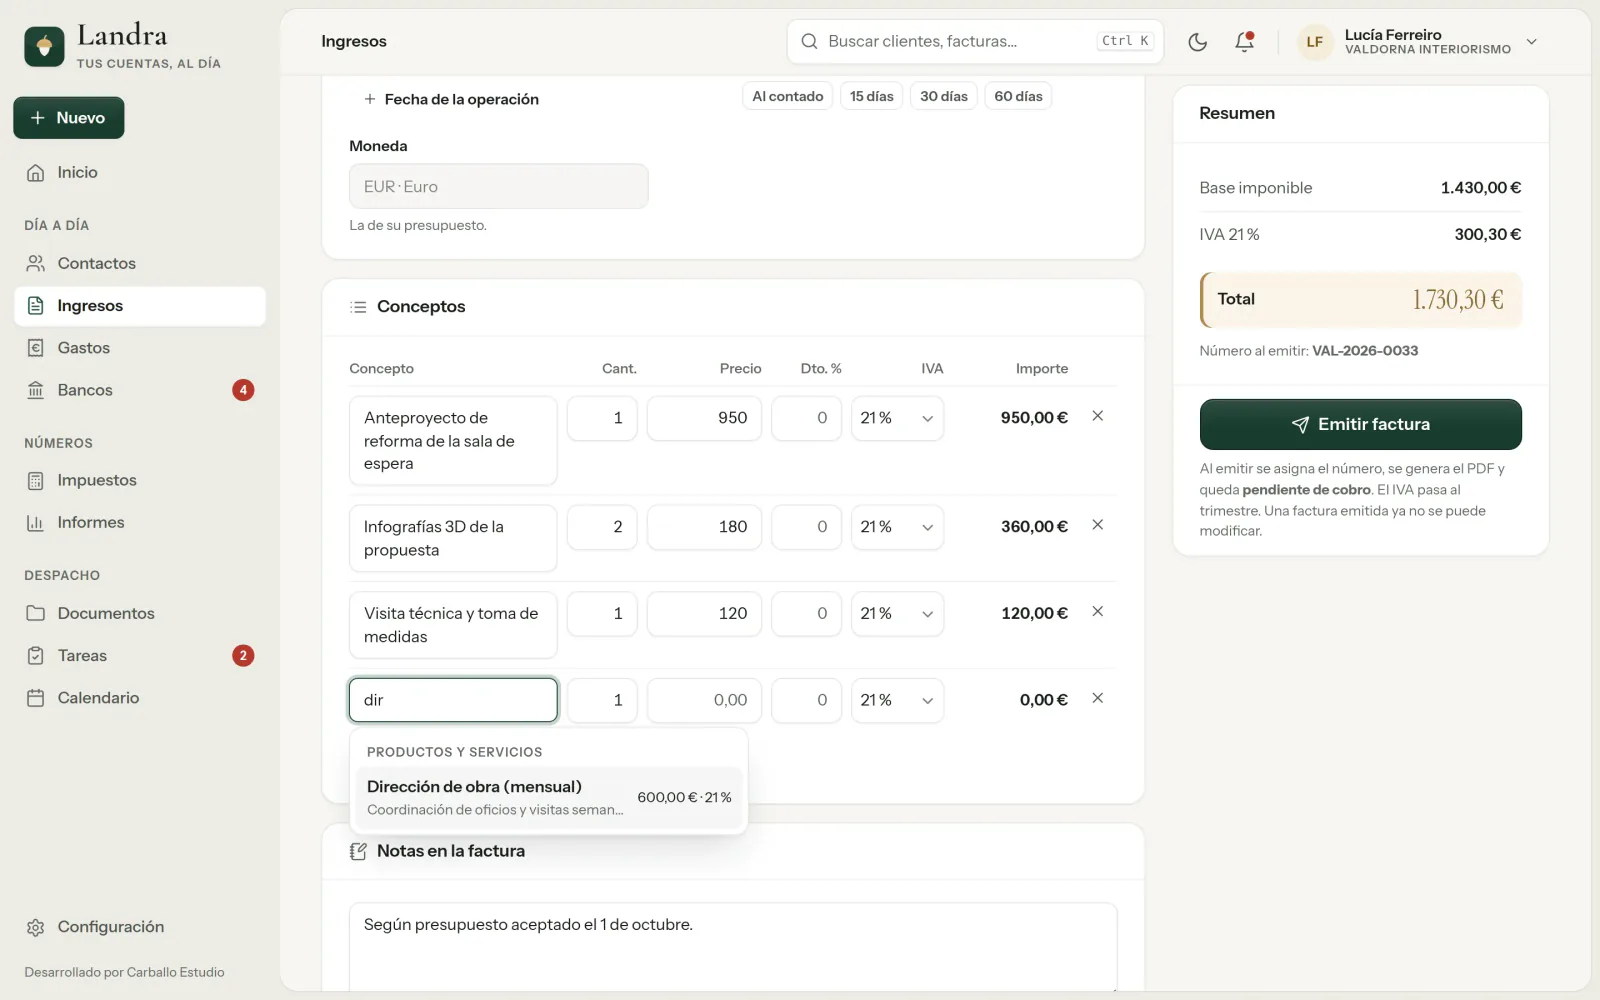
Task: Open Informes page
Action: (140, 523)
